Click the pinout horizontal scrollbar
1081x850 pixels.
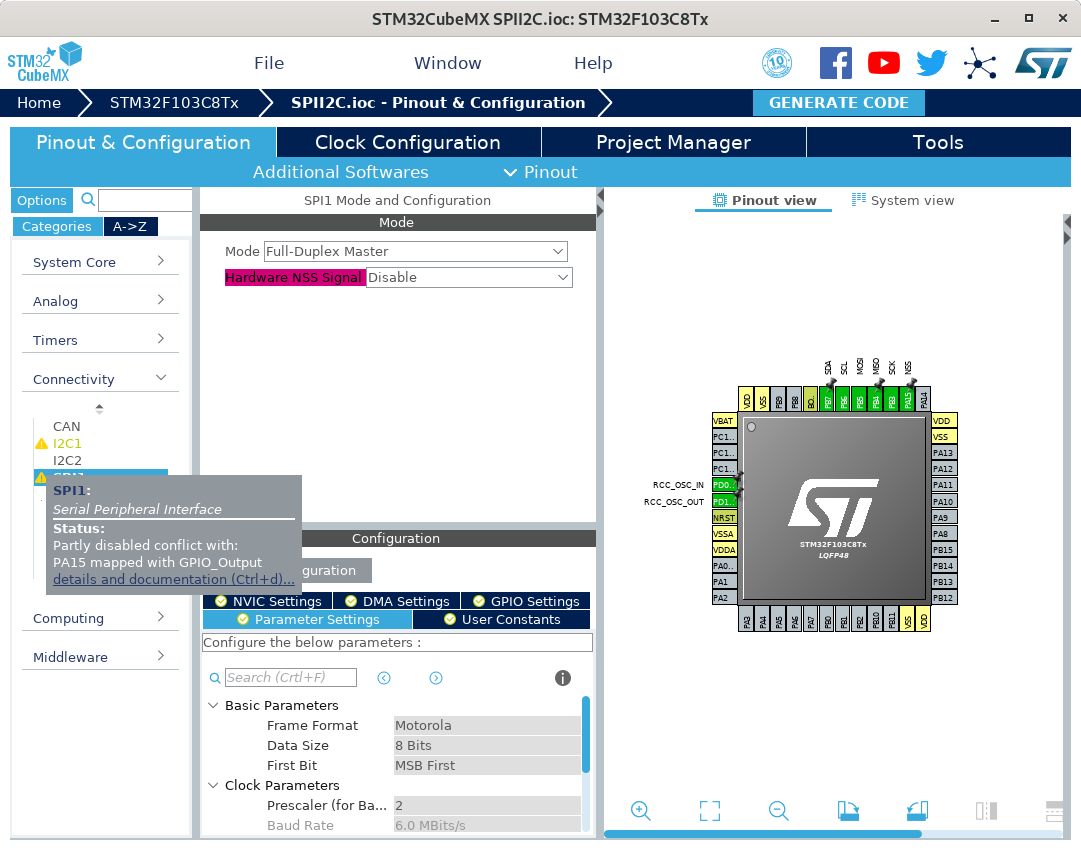pos(762,834)
